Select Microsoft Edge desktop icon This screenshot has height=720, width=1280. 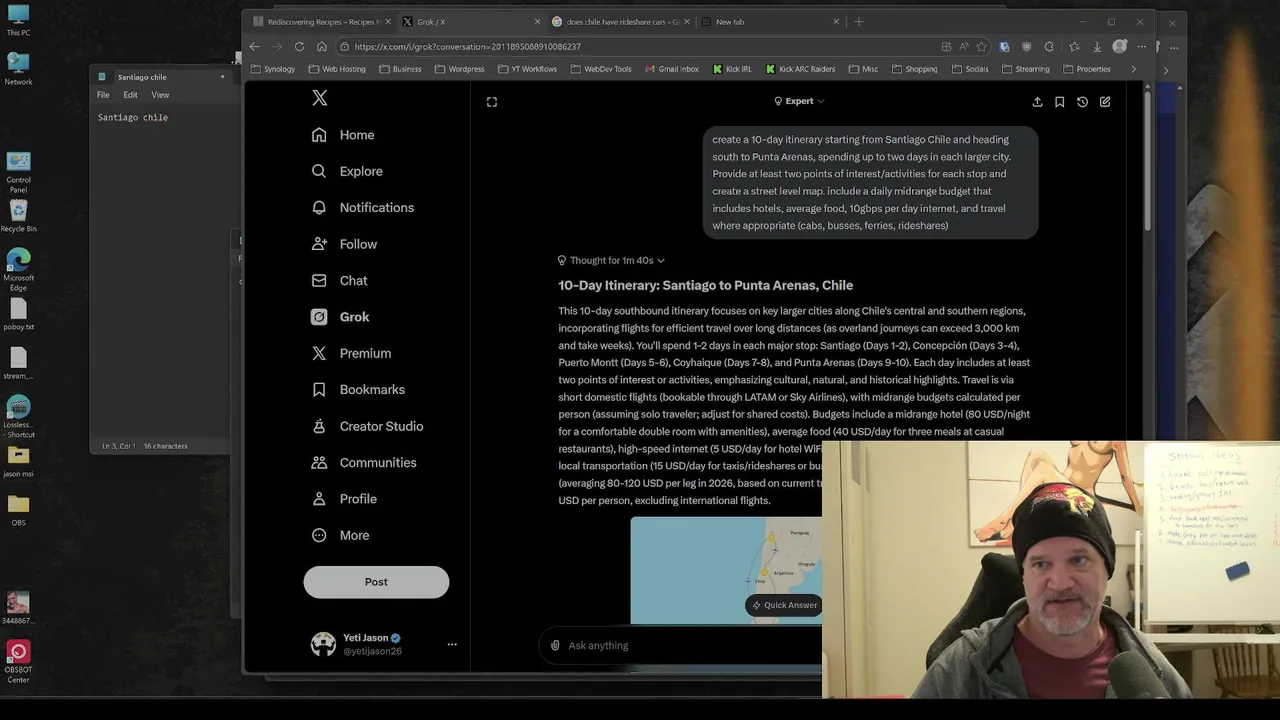click(18, 271)
